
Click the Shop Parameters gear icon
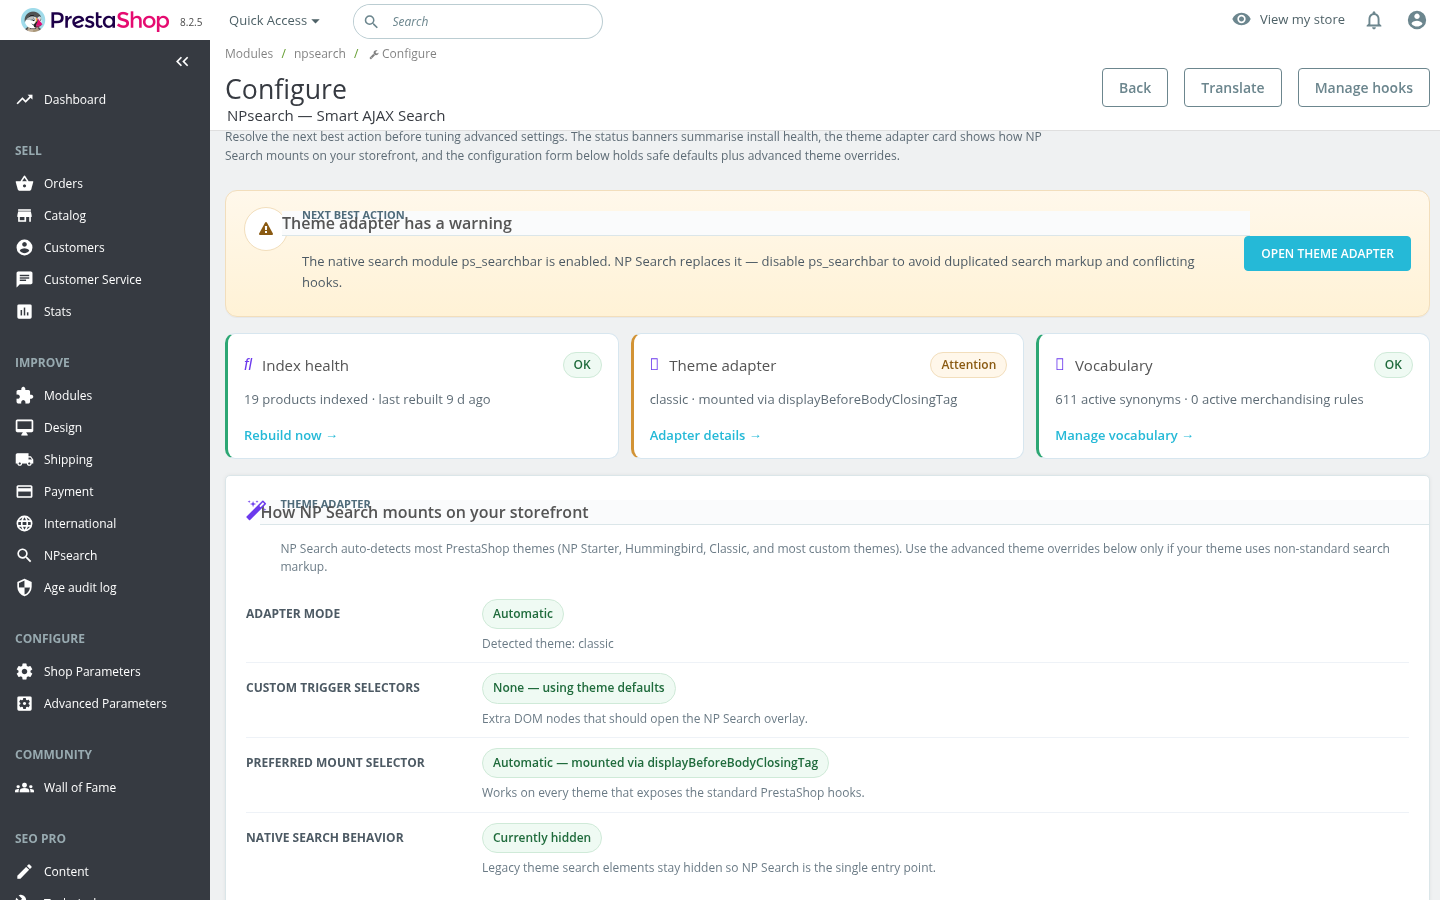(25, 671)
